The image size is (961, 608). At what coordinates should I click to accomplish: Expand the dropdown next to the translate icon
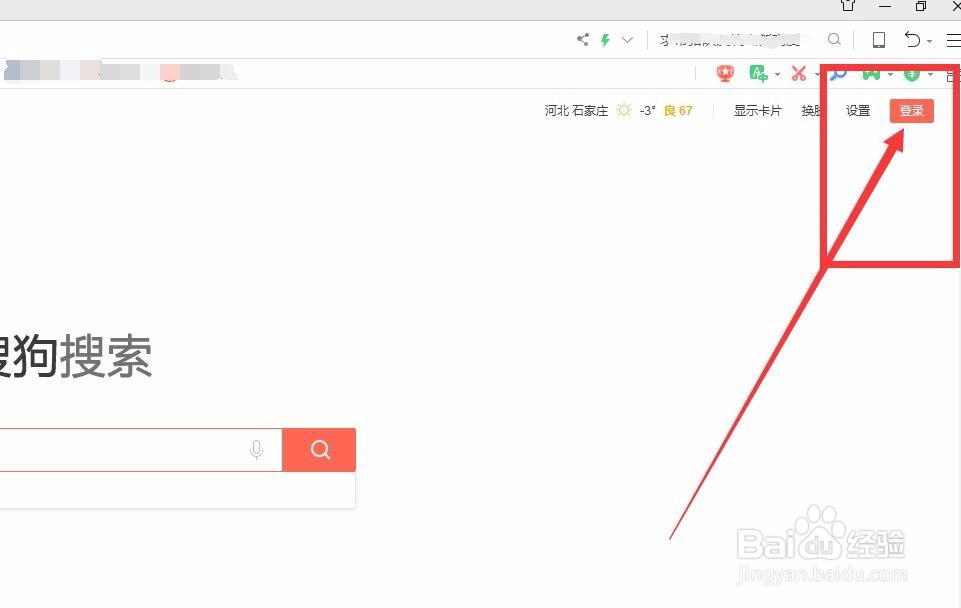coord(777,75)
